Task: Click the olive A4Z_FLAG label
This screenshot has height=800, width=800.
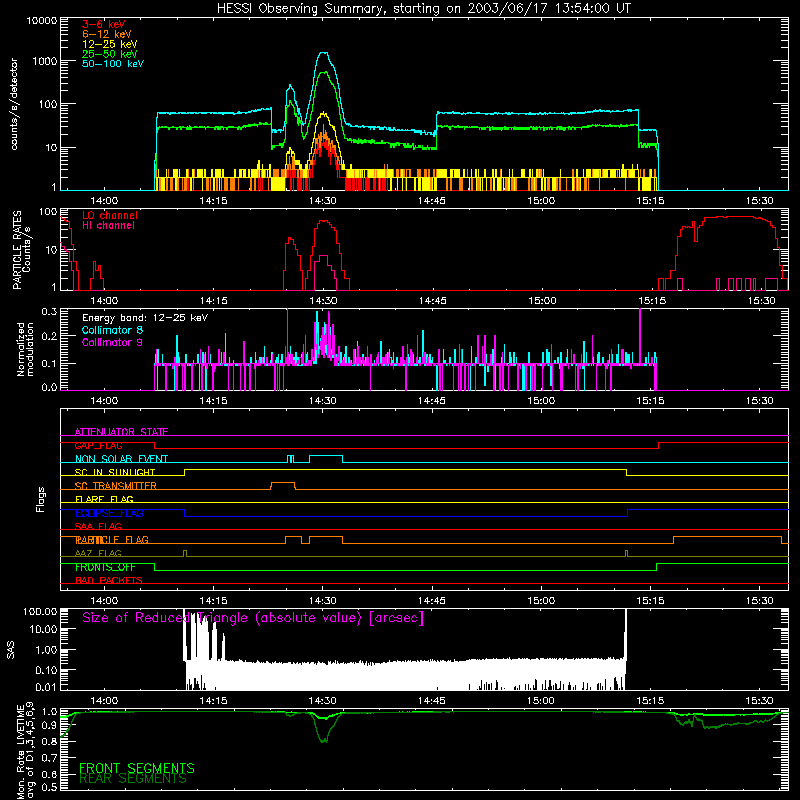Action: coord(98,553)
